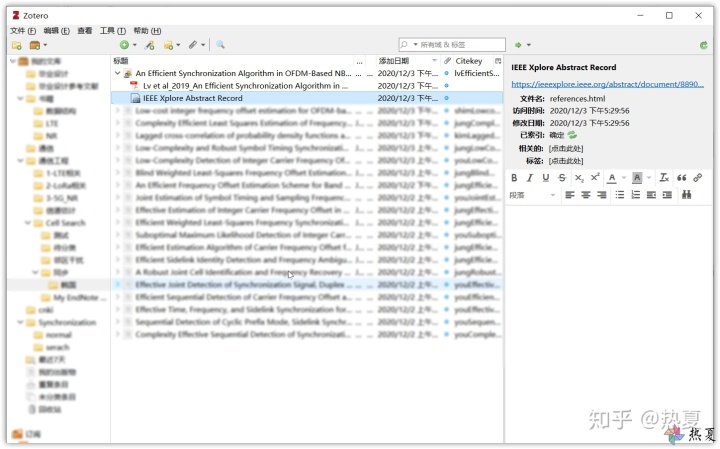
Task: Sort by the 标题 column header
Action: (x=232, y=61)
